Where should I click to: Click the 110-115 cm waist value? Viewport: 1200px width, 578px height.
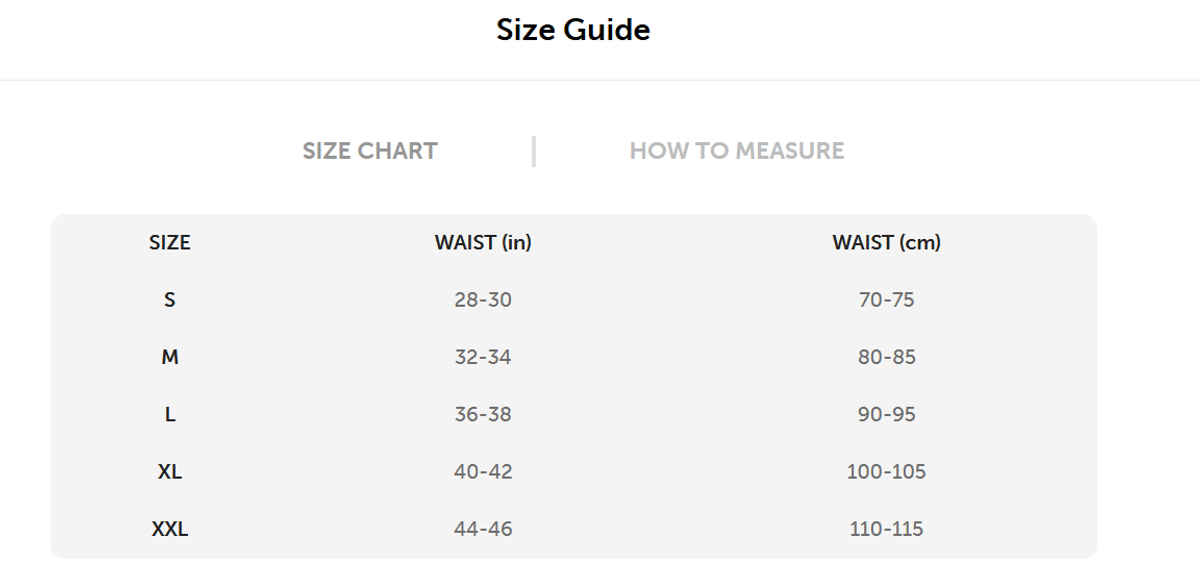pos(886,529)
